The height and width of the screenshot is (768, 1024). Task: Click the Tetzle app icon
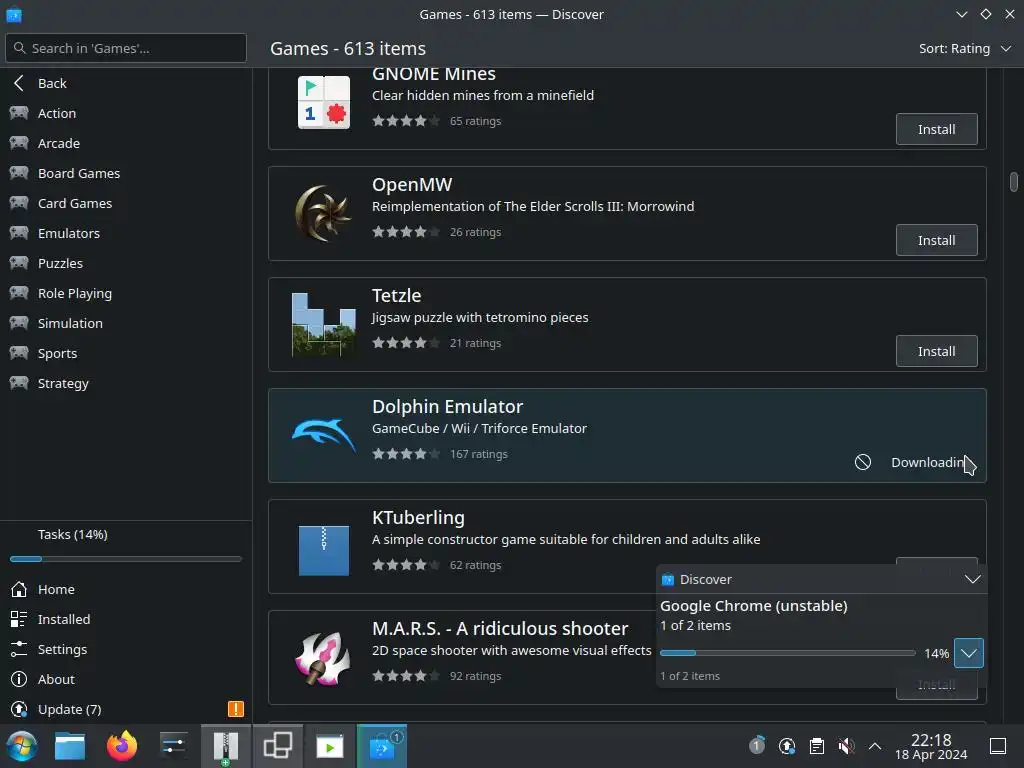pos(324,325)
